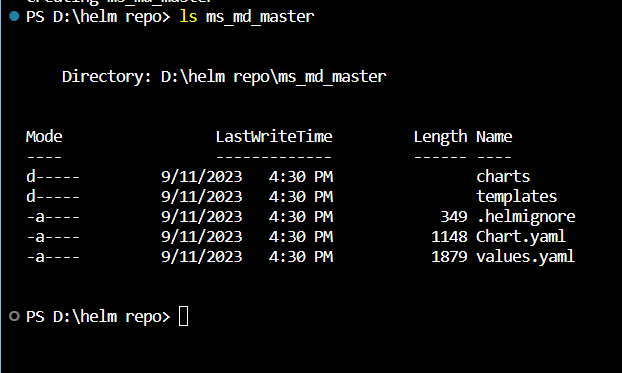The height and width of the screenshot is (373, 622).
Task: Click the charts directory name
Action: coord(503,176)
